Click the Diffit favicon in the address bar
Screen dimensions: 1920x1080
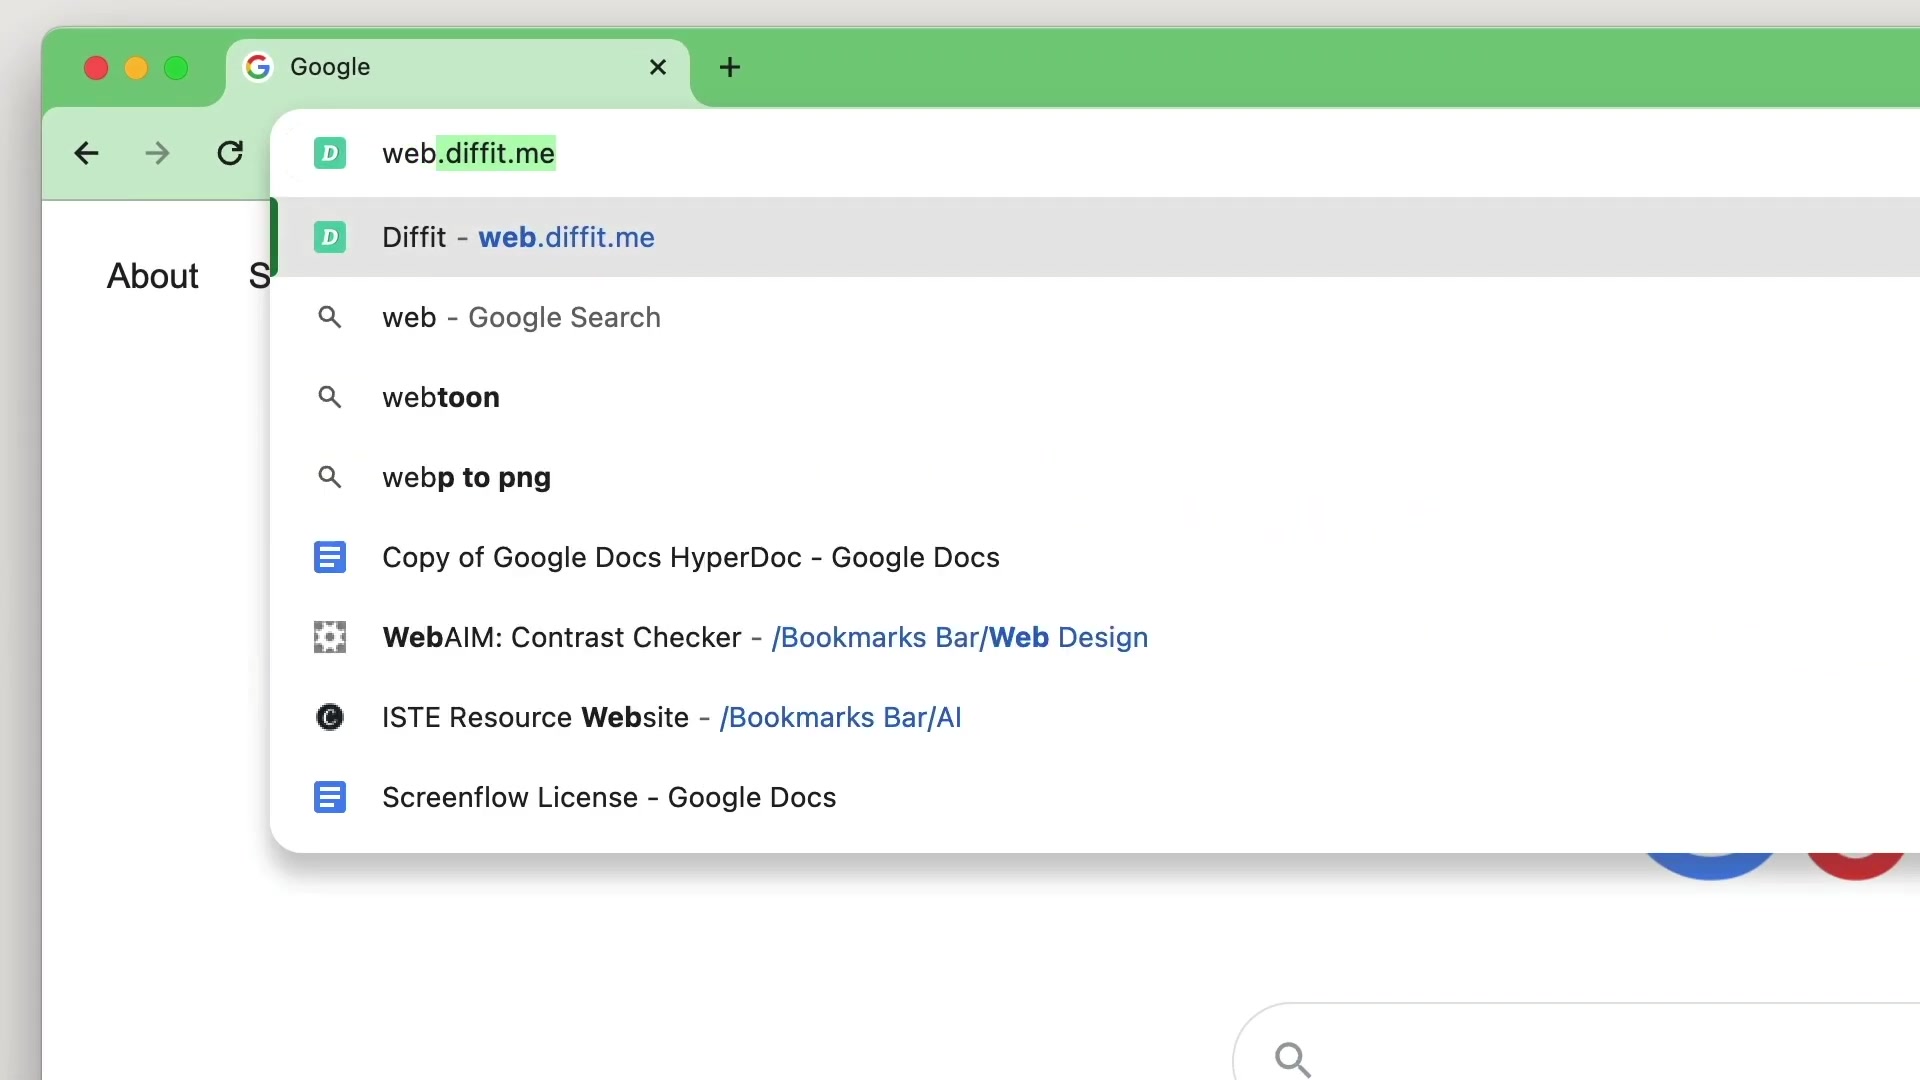[x=330, y=153]
